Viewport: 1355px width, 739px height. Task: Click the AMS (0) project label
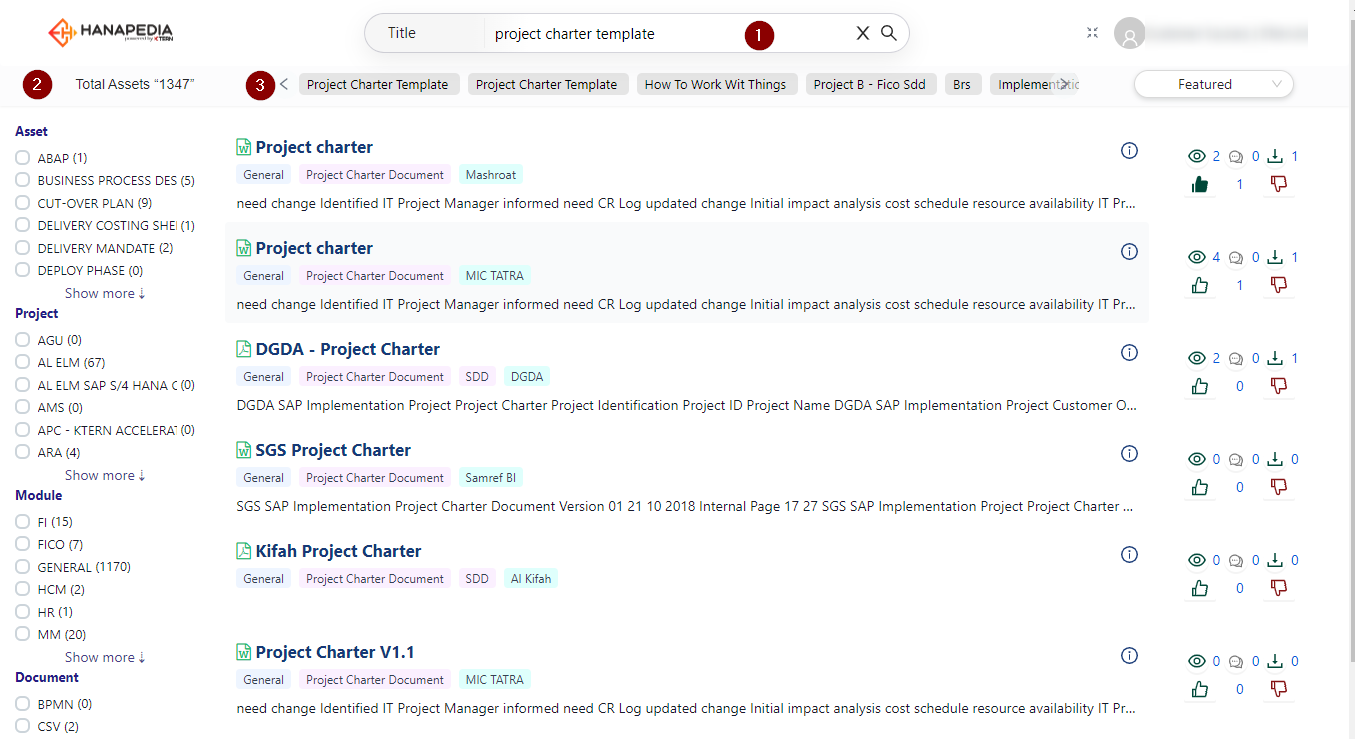[60, 408]
